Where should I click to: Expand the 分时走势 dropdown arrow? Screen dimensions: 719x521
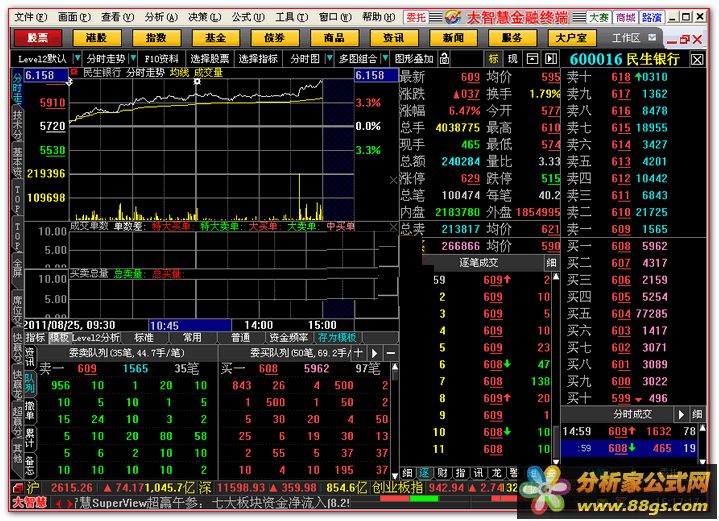click(133, 59)
